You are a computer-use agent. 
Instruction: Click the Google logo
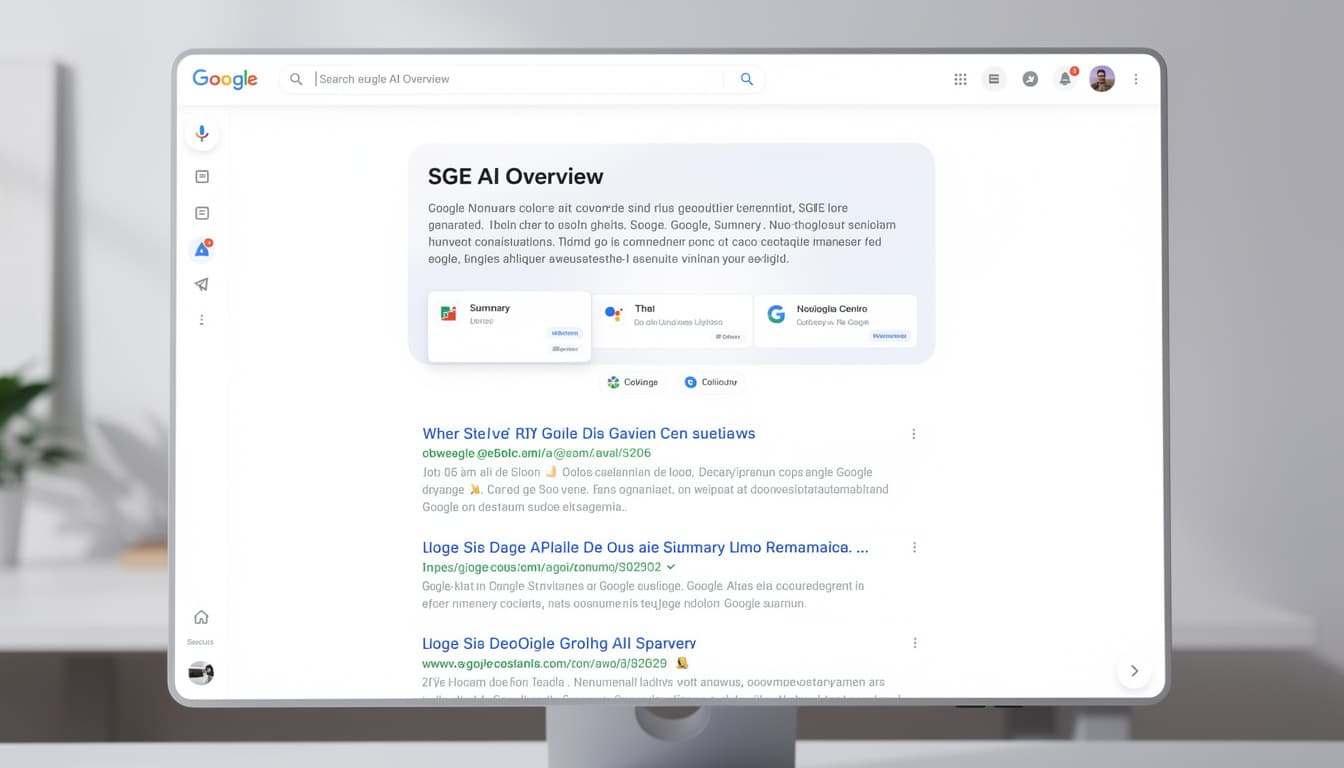225,79
